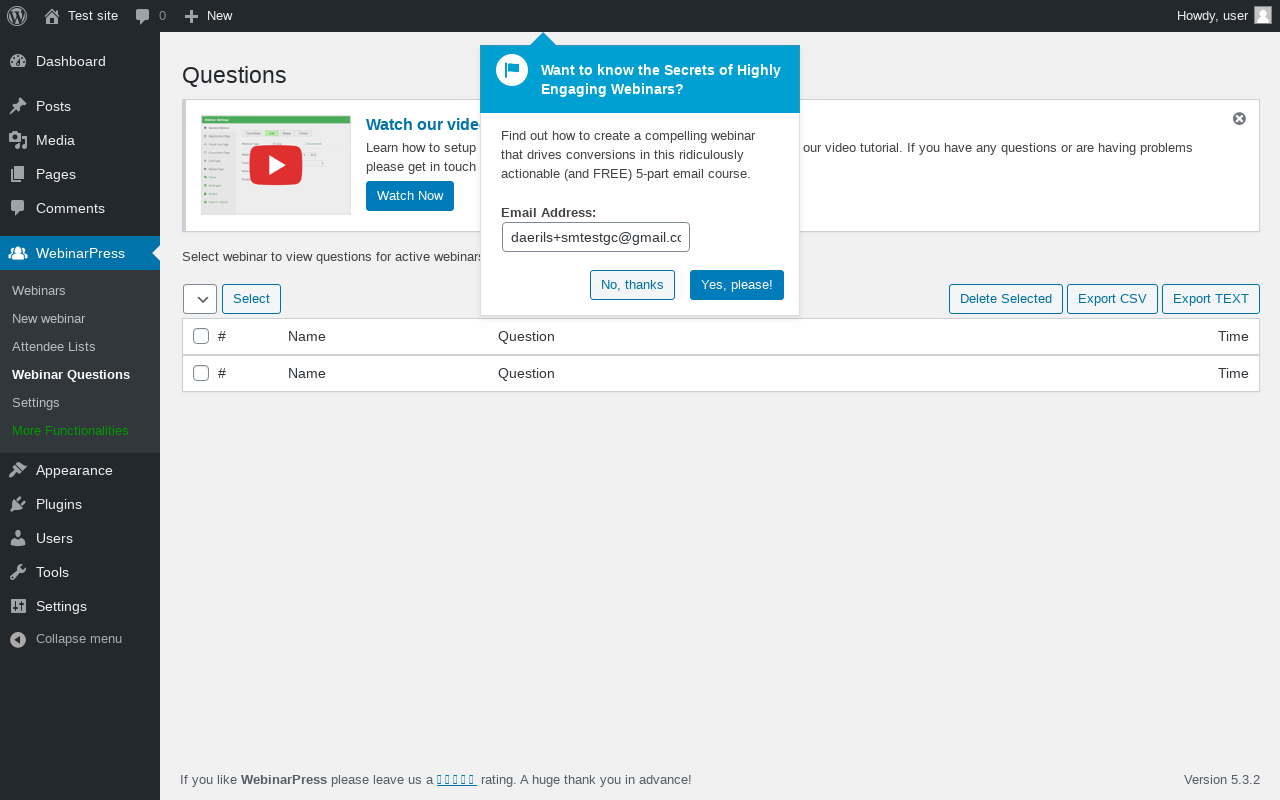The width and height of the screenshot is (1280, 800).
Task: Click the Name column header
Action: [x=307, y=336]
